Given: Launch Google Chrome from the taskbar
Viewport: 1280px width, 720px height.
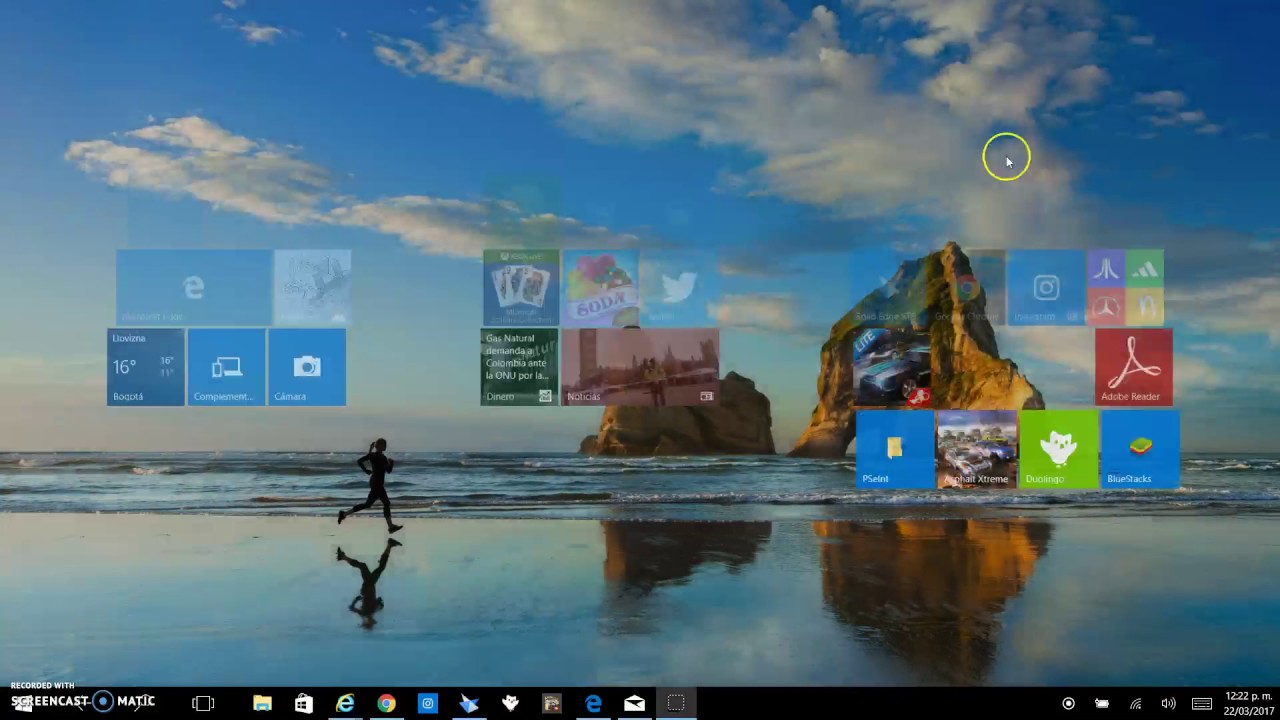Looking at the screenshot, I should click(x=386, y=703).
